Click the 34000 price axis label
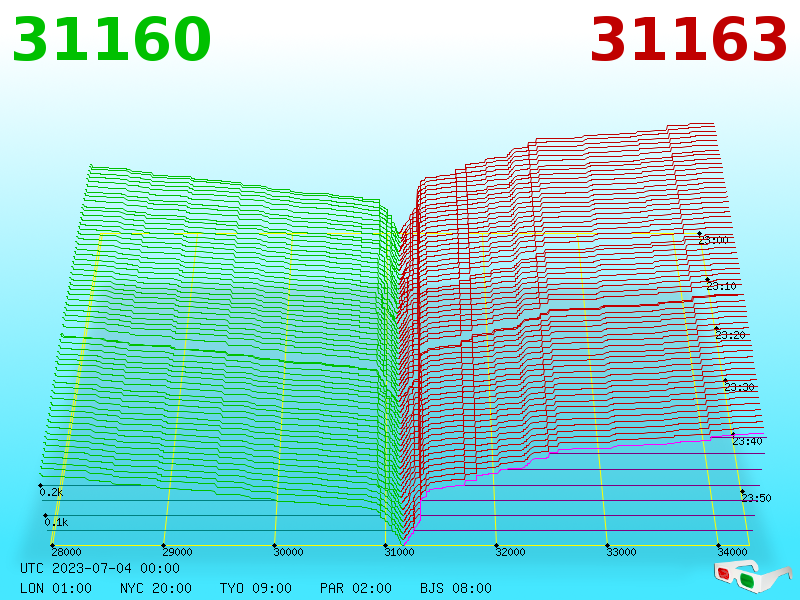This screenshot has height=600, width=800. tap(732, 552)
